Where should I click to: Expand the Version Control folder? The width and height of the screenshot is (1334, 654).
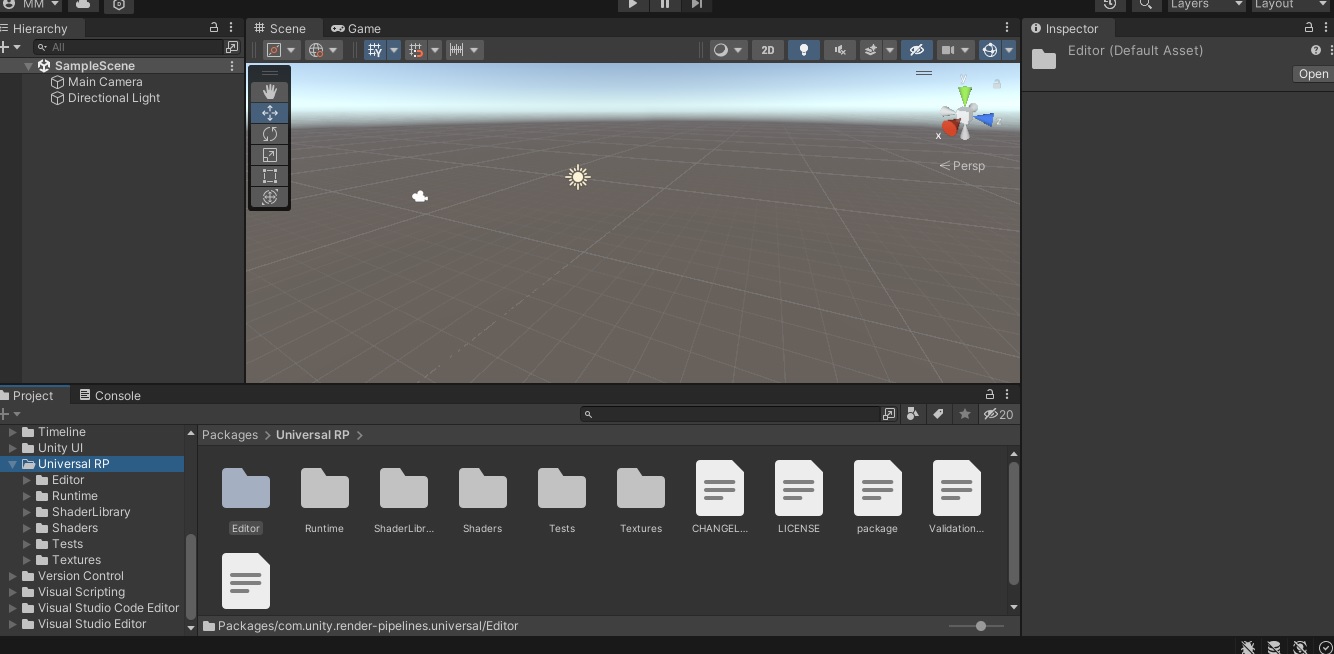click(x=12, y=576)
